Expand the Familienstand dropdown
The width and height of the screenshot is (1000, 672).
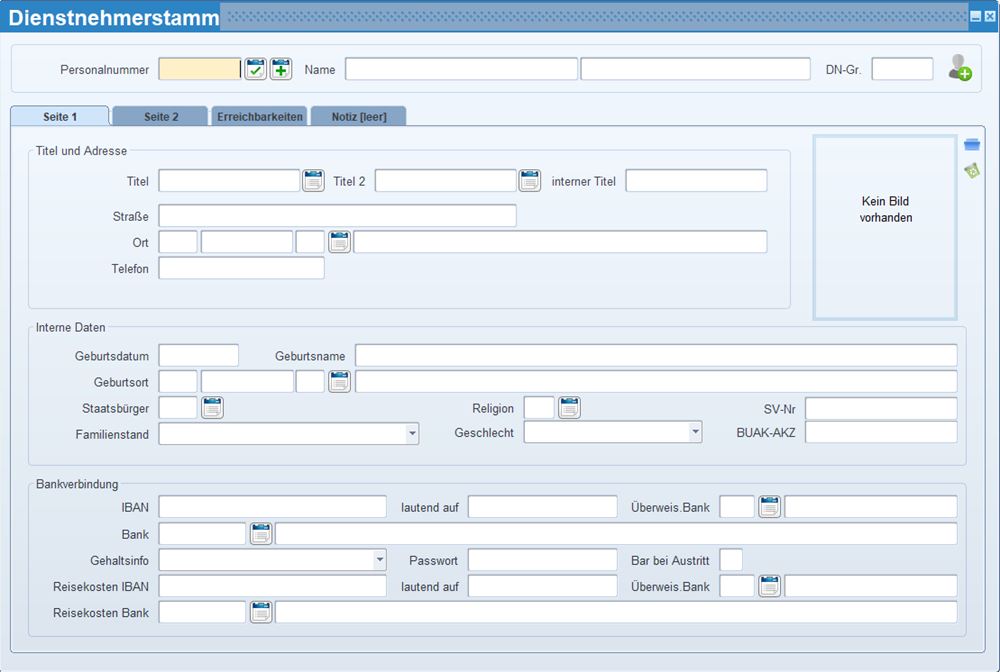tap(413, 434)
